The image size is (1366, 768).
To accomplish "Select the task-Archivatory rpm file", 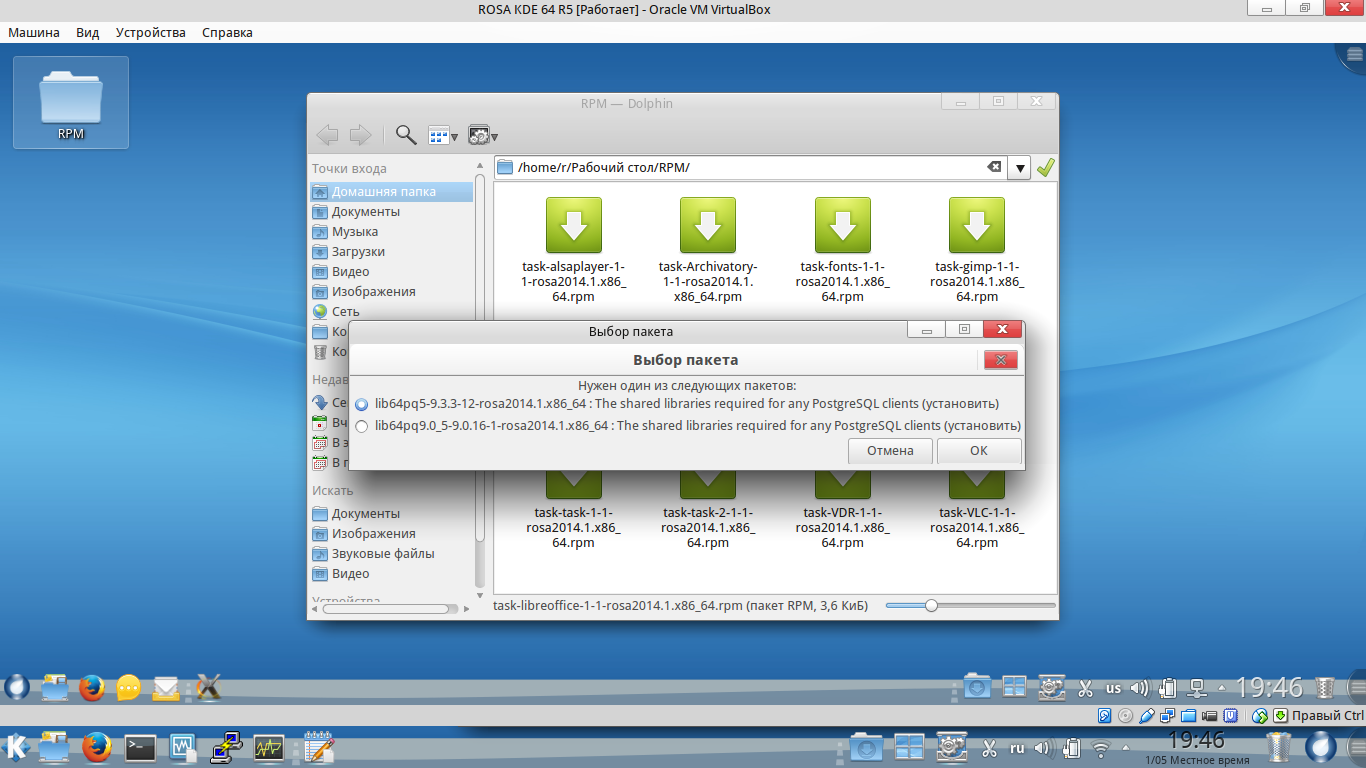I will click(x=708, y=250).
